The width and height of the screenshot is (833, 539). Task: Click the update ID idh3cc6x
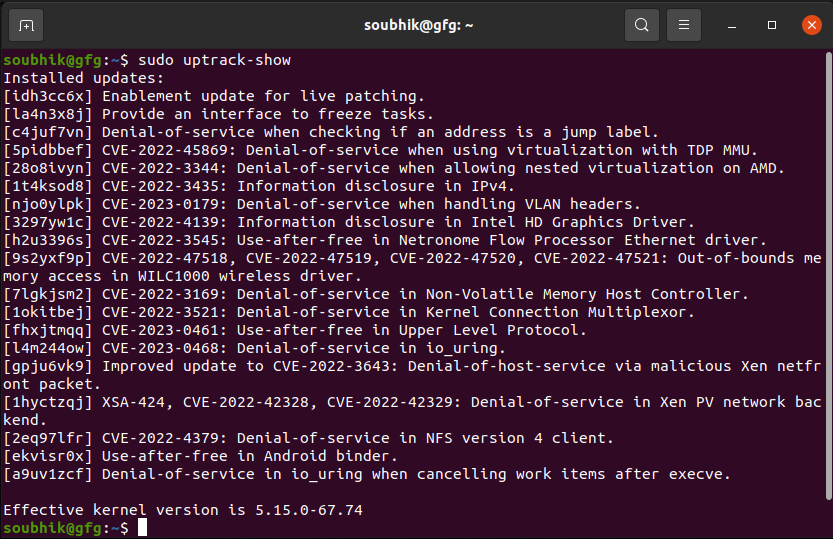click(48, 96)
